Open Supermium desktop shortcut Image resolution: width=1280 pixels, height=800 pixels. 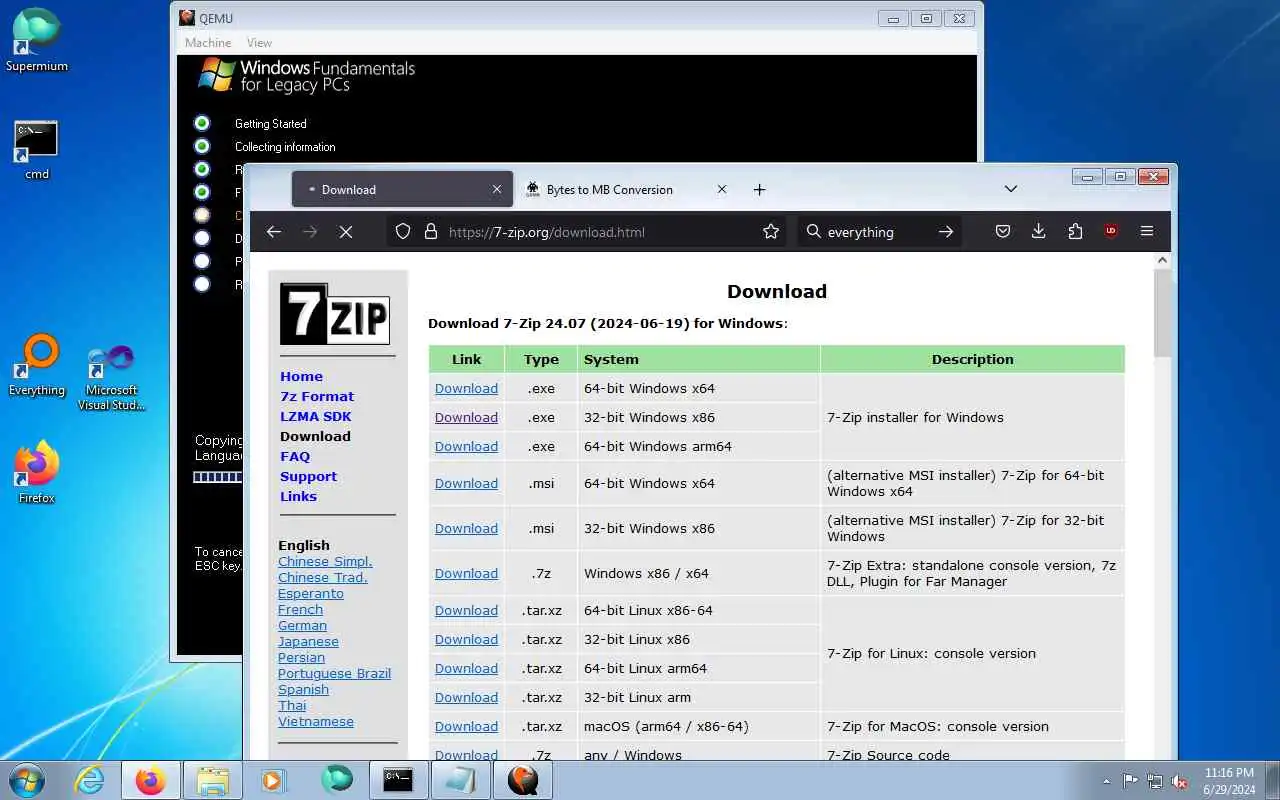point(37,40)
